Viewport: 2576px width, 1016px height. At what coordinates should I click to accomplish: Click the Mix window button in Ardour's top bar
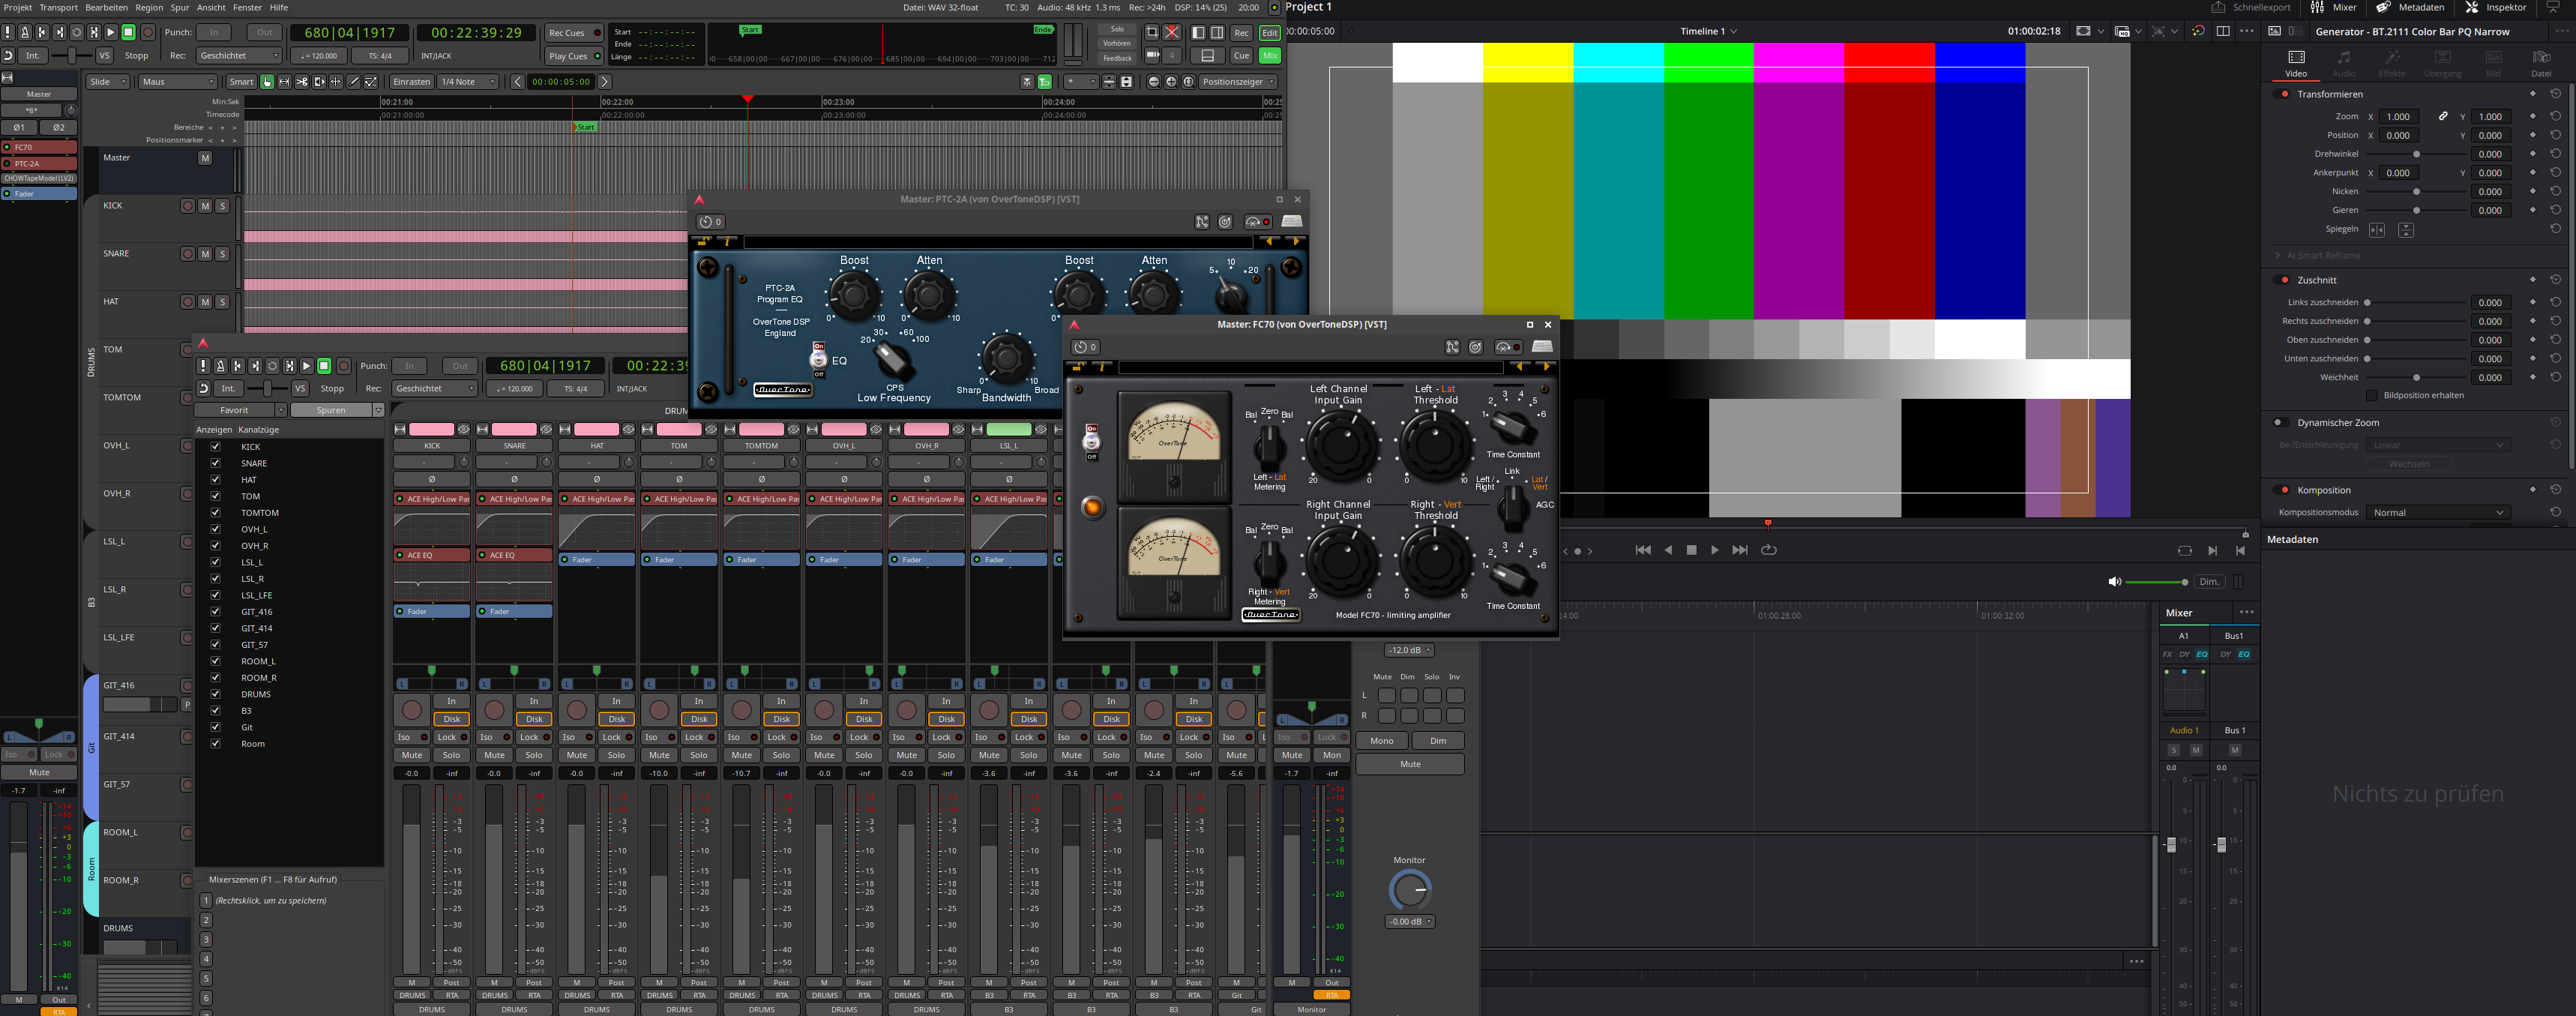(1270, 56)
